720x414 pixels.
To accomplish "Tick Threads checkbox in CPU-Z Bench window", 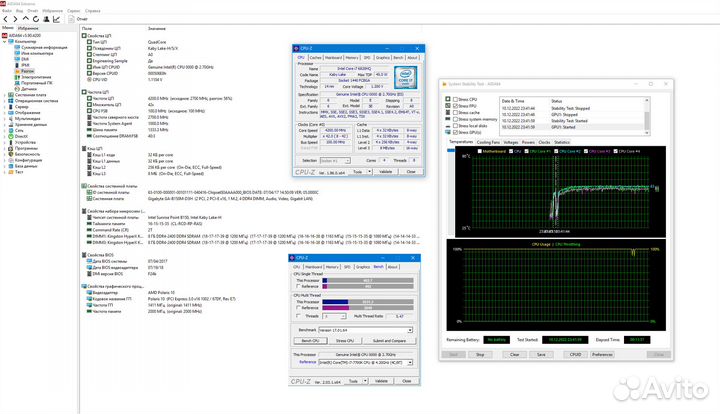I will coord(299,316).
